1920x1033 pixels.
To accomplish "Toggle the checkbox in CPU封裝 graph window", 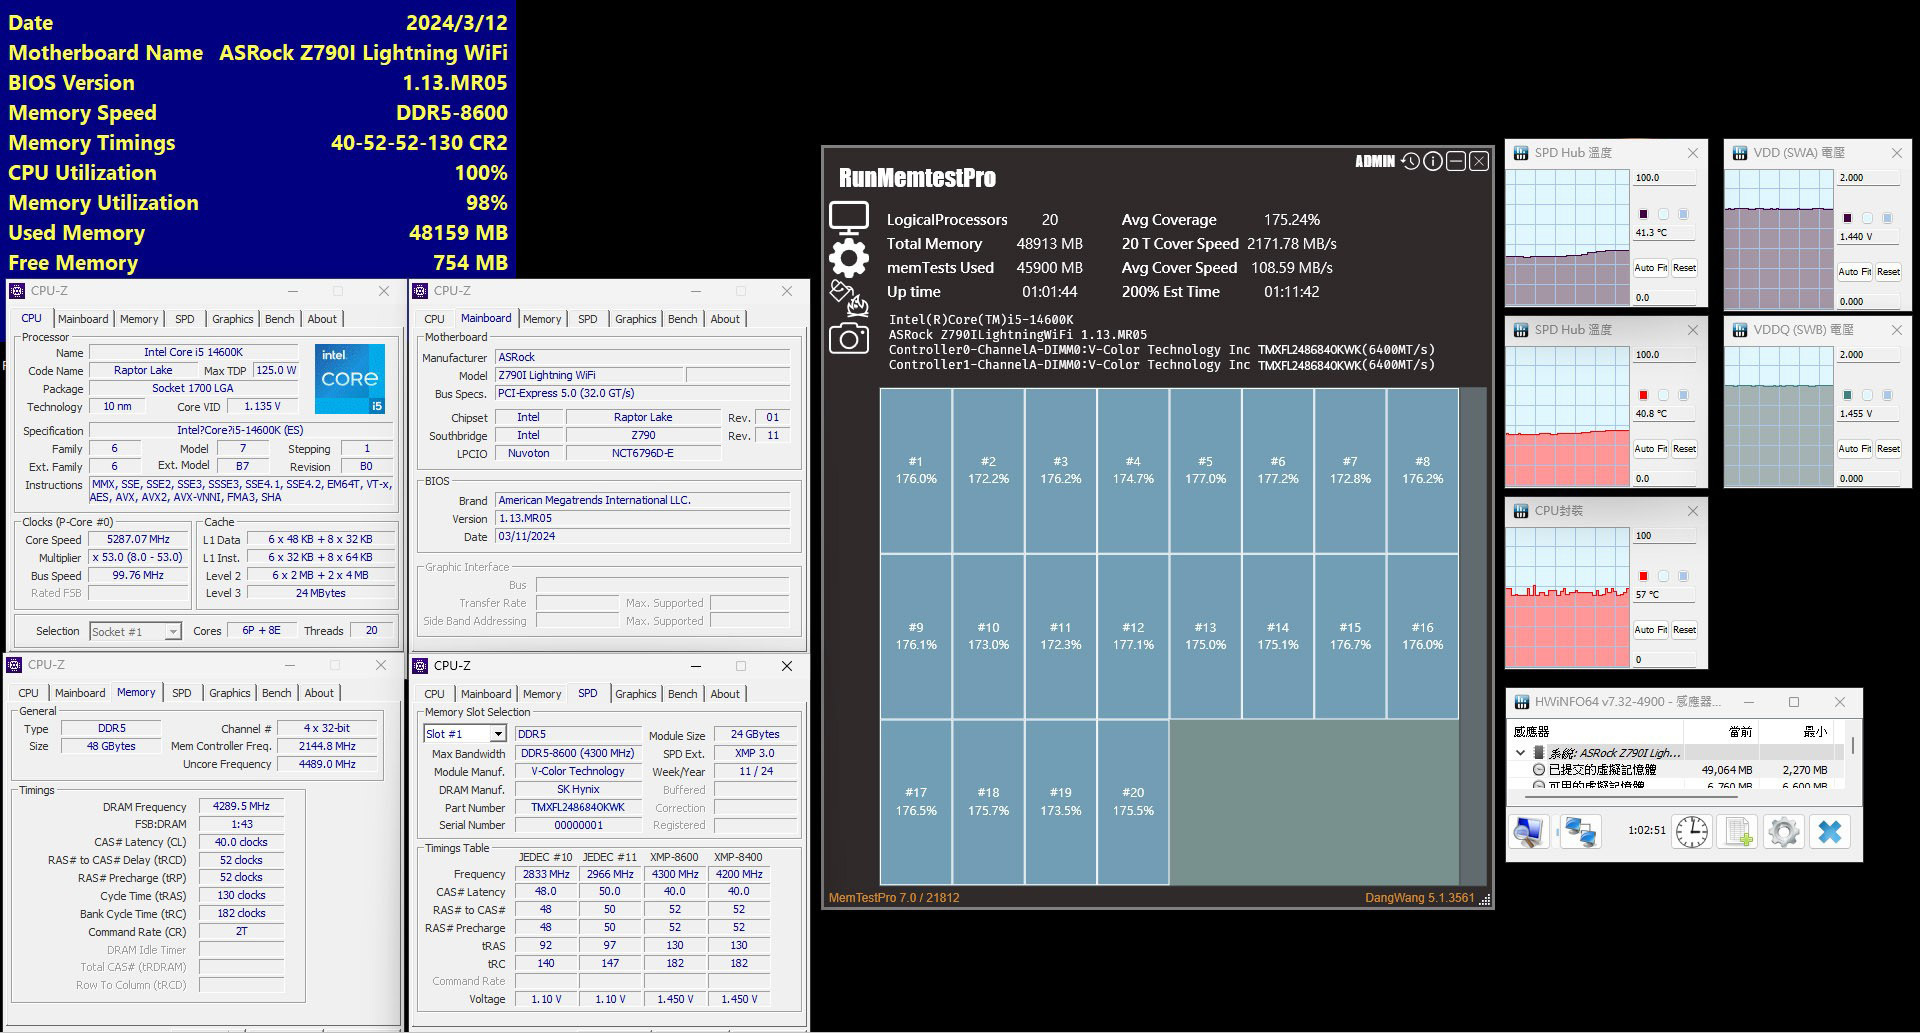I will pos(1664,576).
